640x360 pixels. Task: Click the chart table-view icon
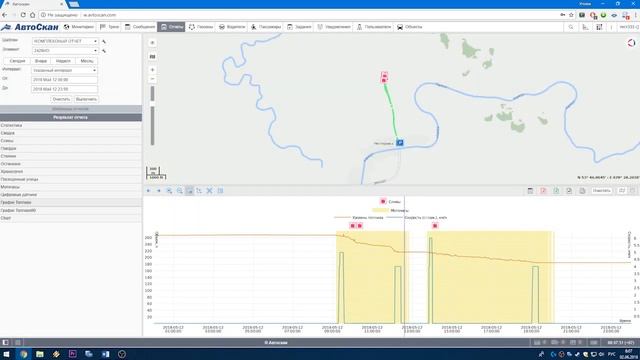(x=220, y=191)
